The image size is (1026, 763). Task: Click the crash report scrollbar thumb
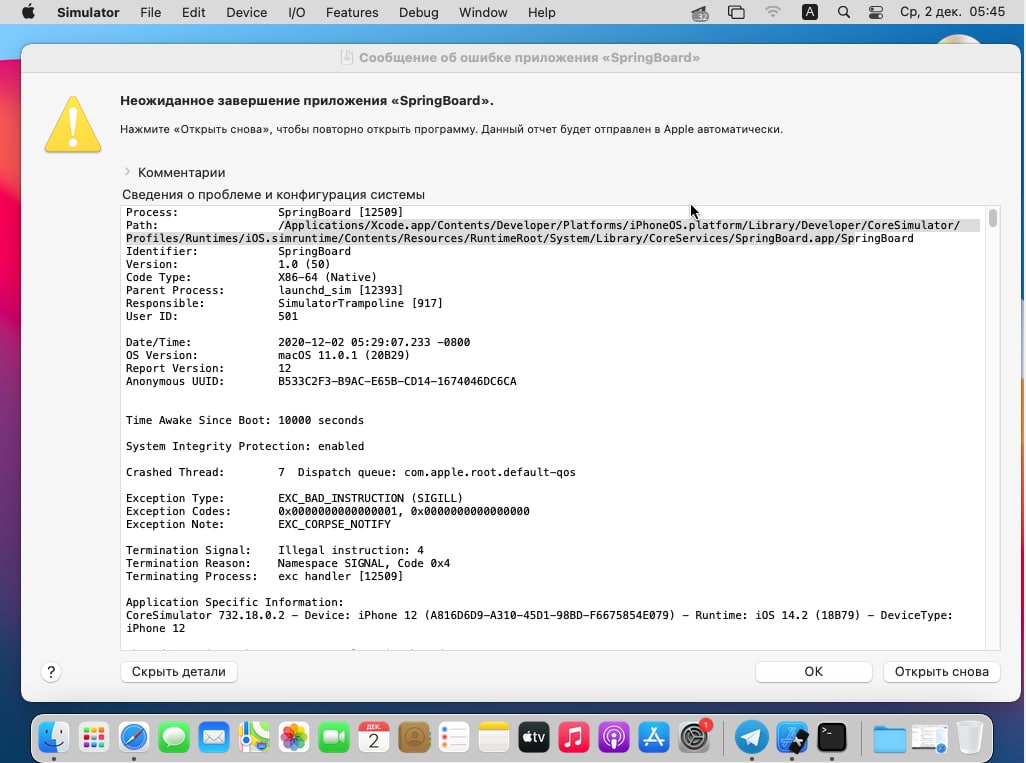click(993, 217)
